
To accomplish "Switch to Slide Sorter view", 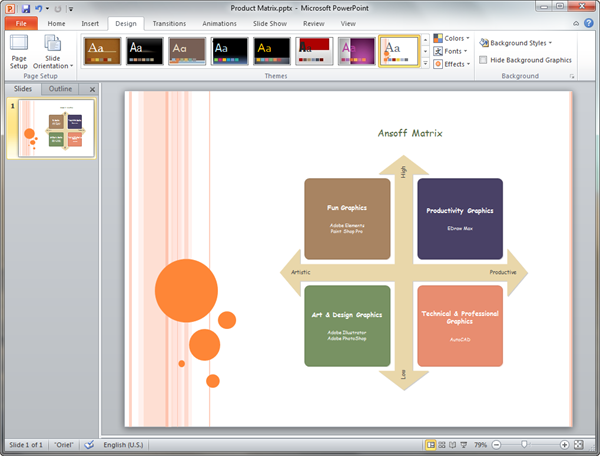I will [443, 444].
